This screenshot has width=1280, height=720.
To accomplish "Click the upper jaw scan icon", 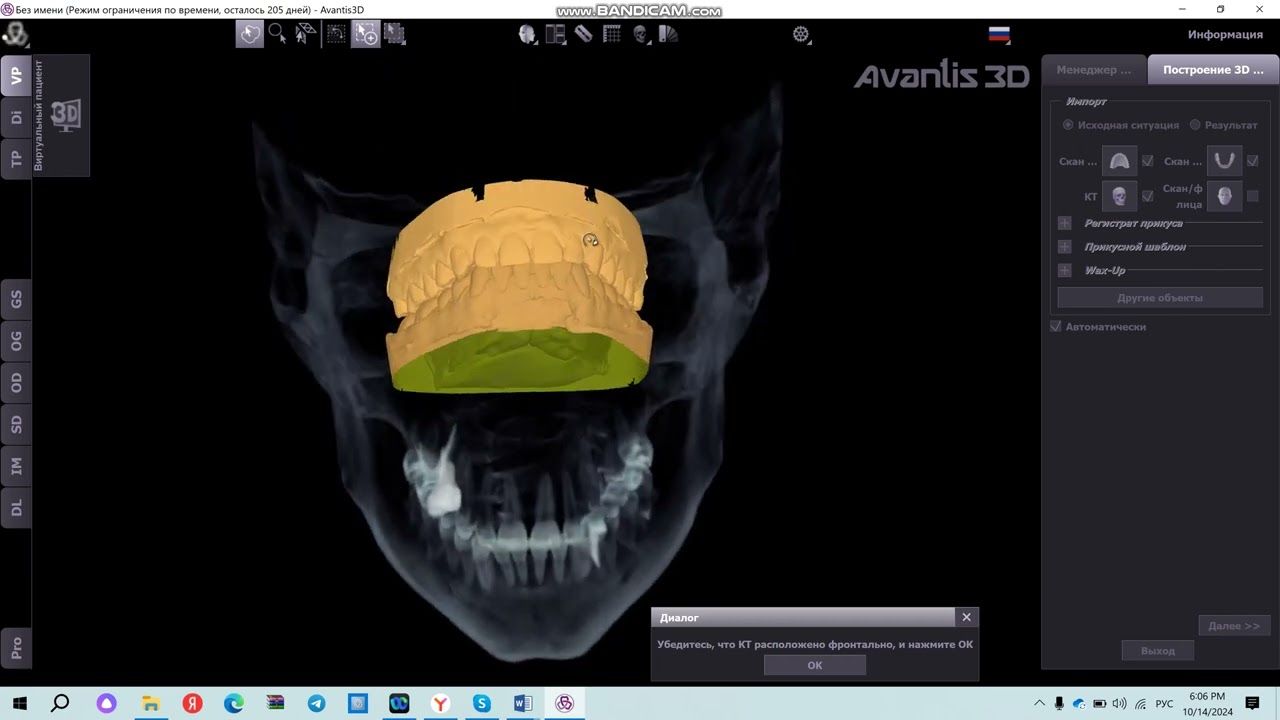I will pos(1119,161).
